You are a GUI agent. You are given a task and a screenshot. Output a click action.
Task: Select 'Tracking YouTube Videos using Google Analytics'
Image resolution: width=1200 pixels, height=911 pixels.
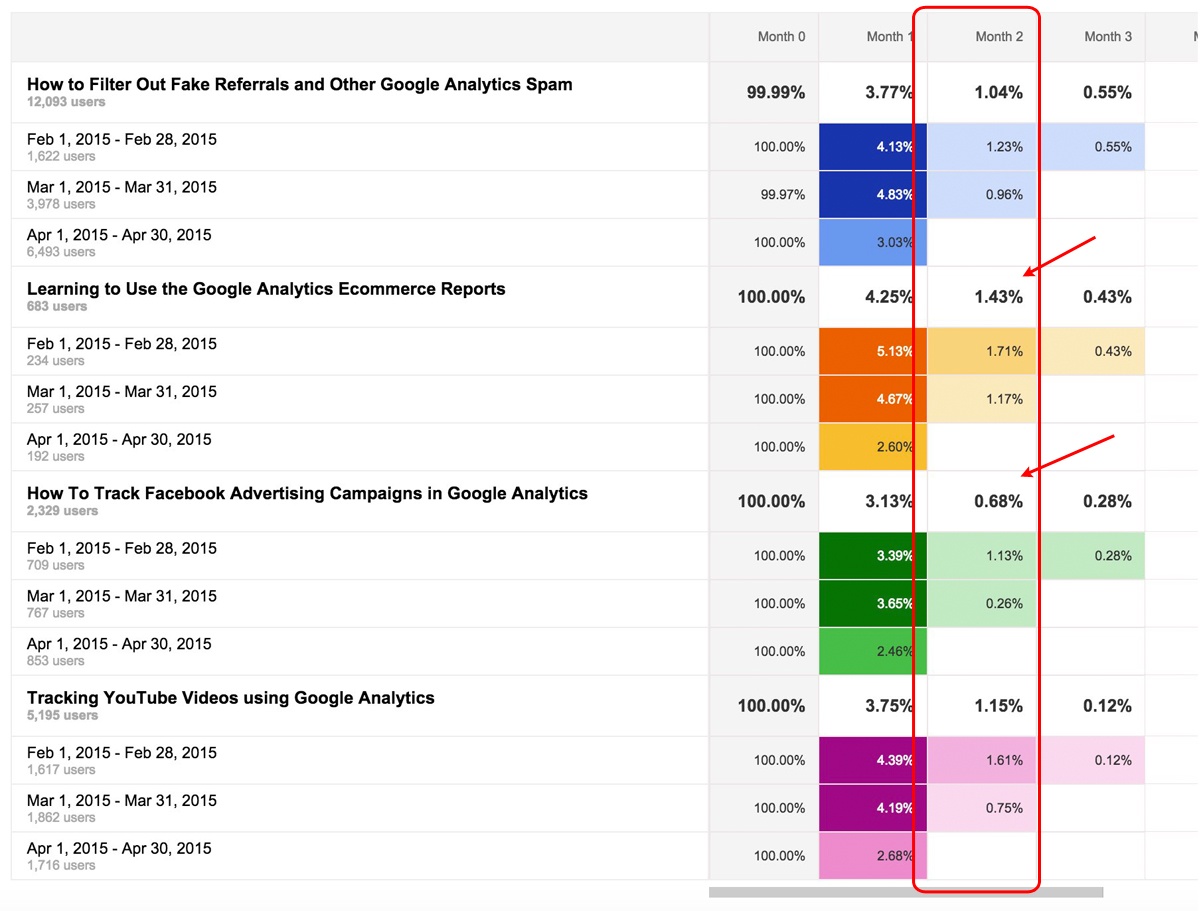click(x=231, y=698)
